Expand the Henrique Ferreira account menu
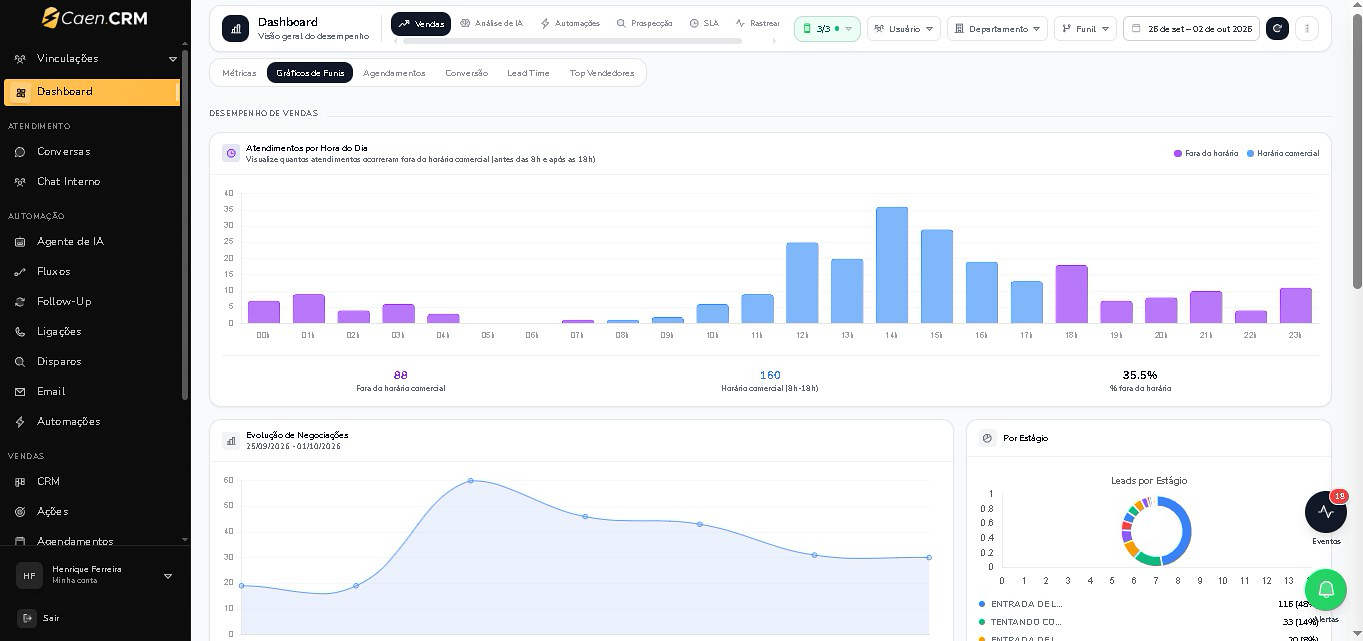This screenshot has width=1363, height=641. pyautogui.click(x=168, y=576)
